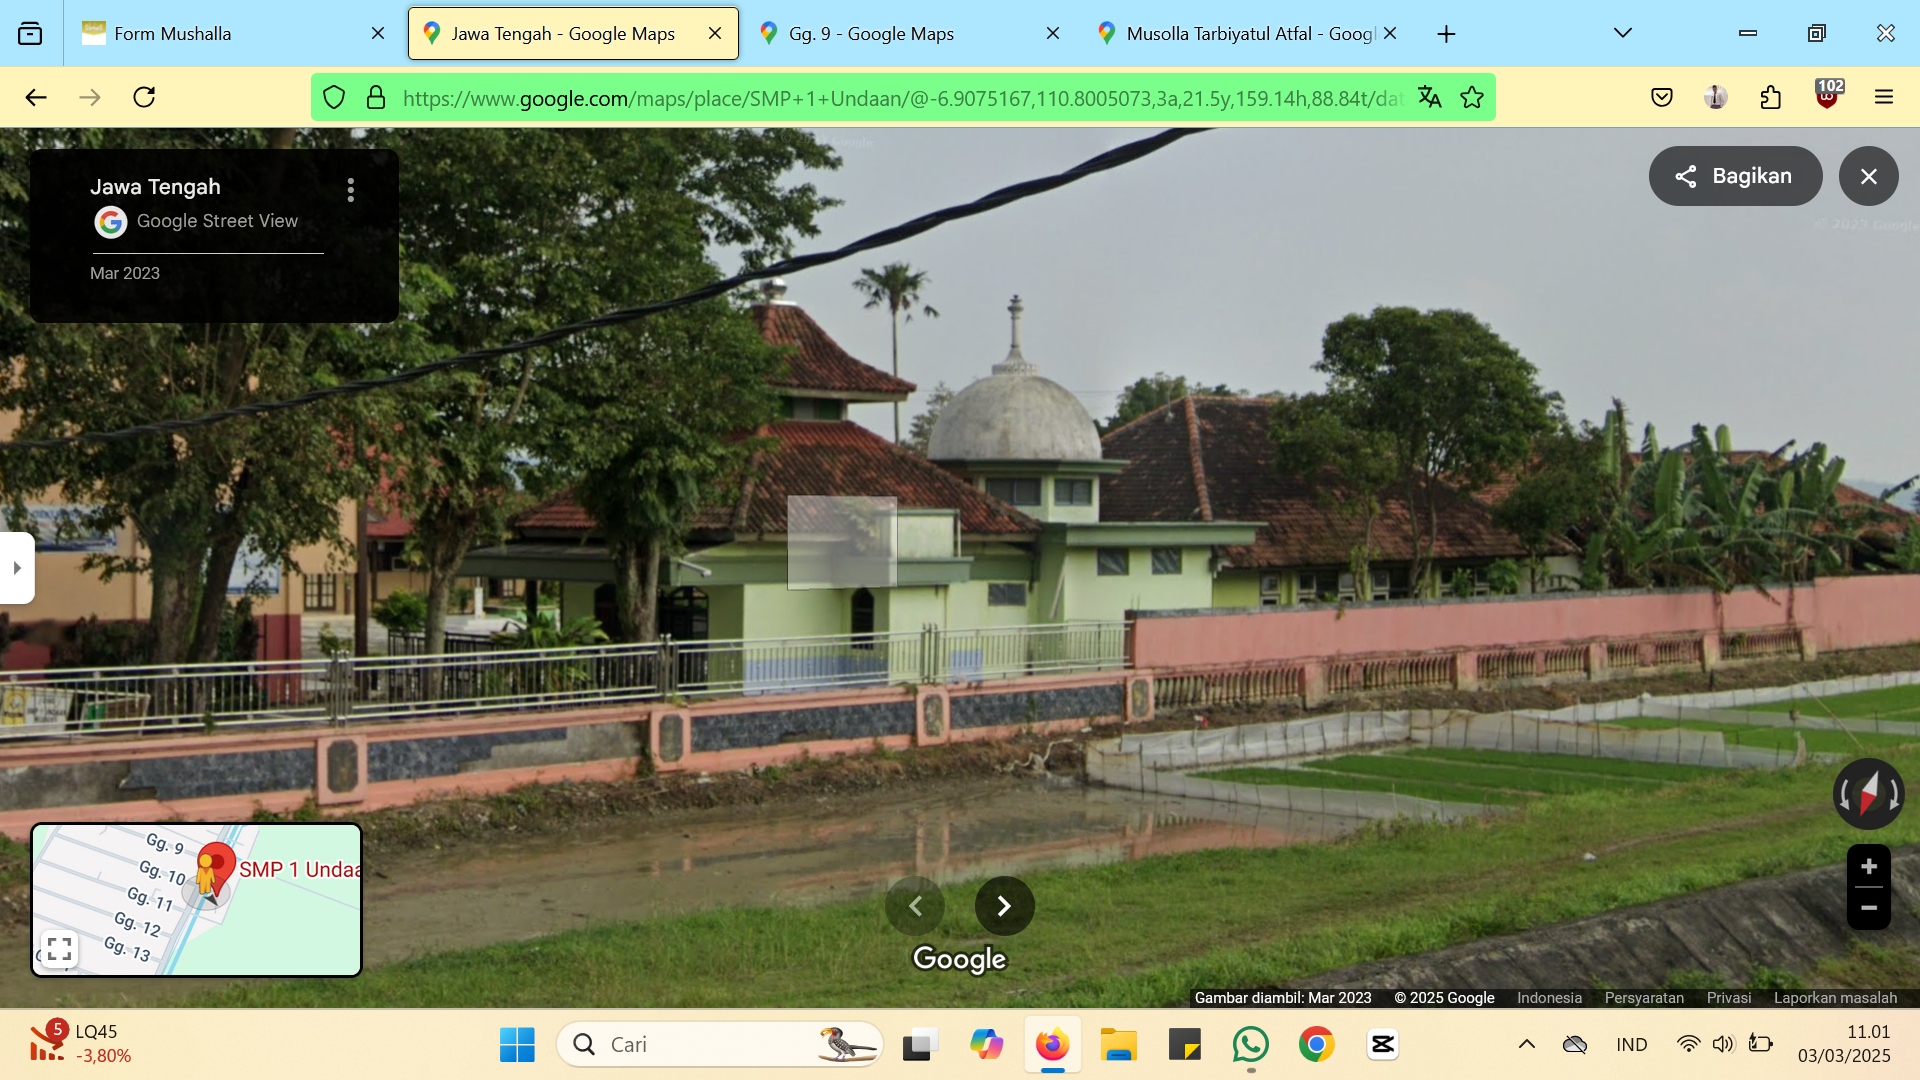Open clock showing 11.01 03/03/2025
The width and height of the screenshot is (1920, 1080).
(1844, 1043)
